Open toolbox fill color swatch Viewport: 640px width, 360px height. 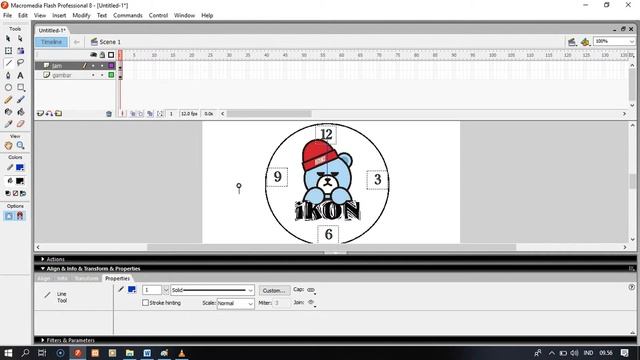click(x=20, y=181)
